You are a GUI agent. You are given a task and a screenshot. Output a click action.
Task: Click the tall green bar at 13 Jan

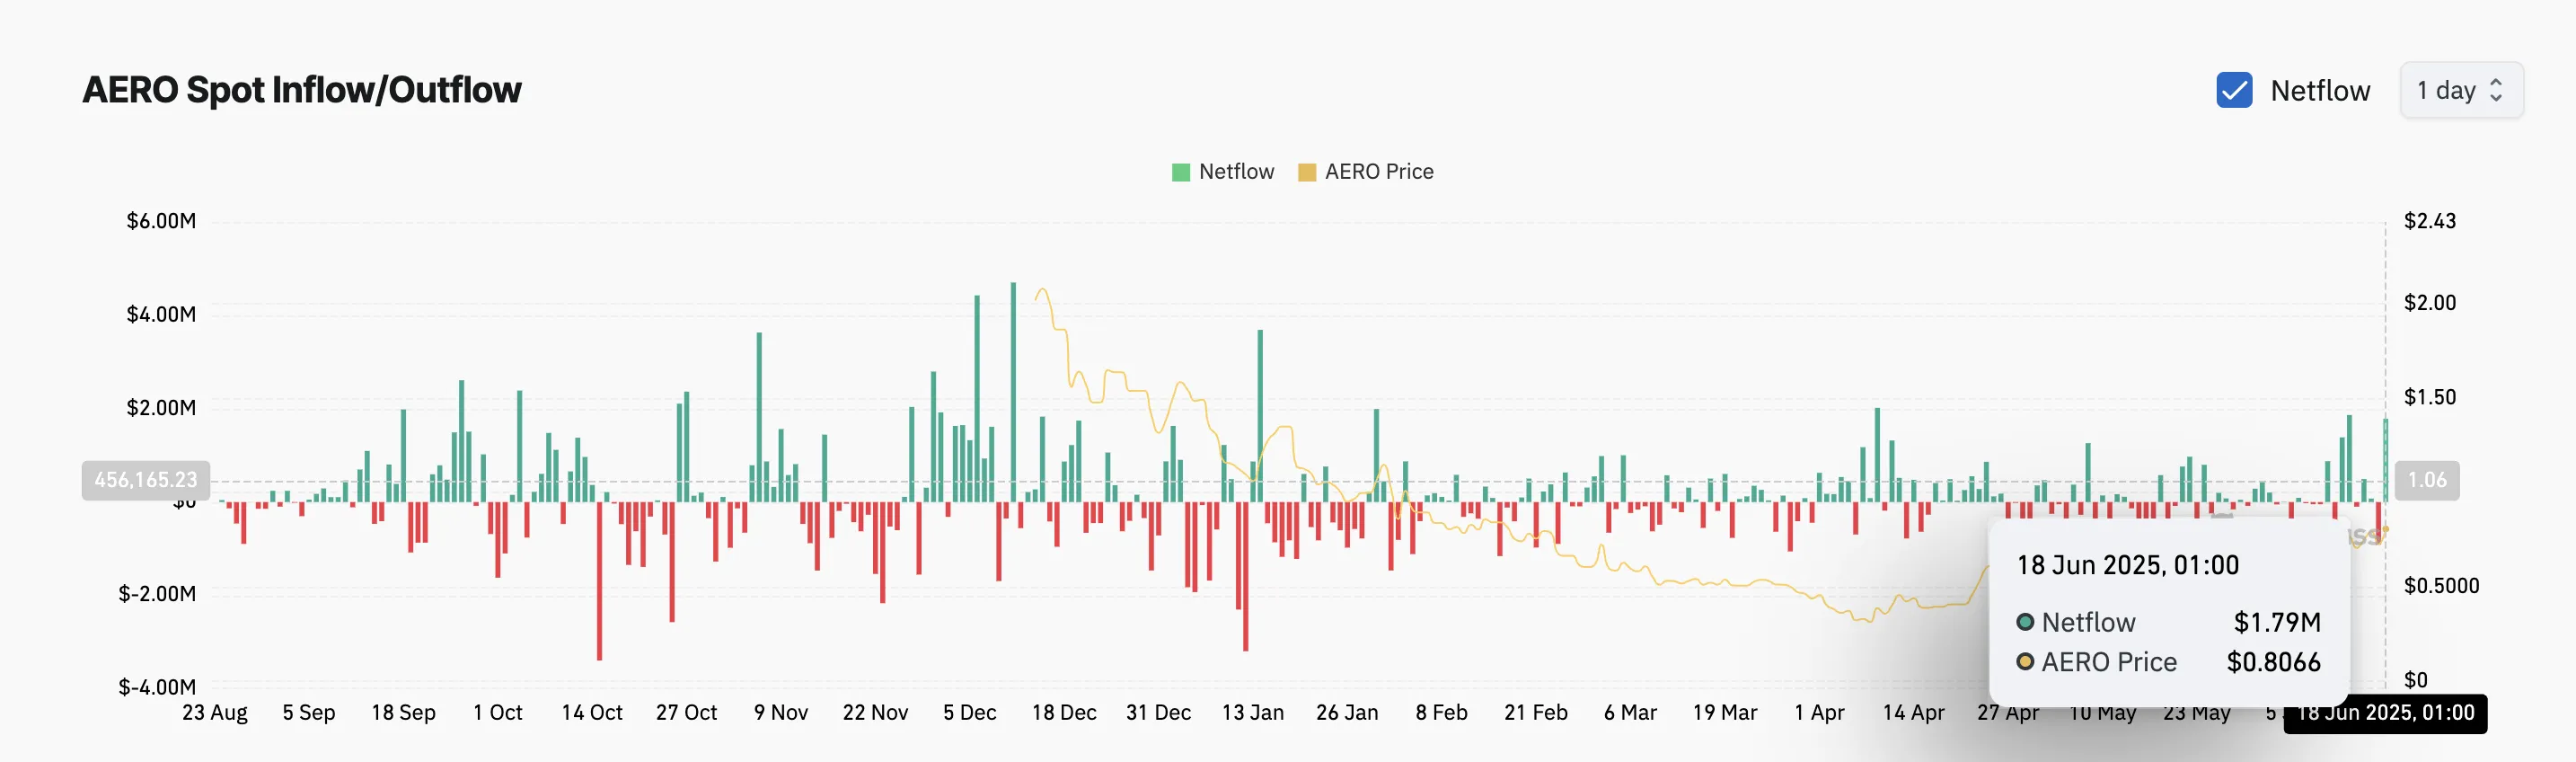point(1260,415)
